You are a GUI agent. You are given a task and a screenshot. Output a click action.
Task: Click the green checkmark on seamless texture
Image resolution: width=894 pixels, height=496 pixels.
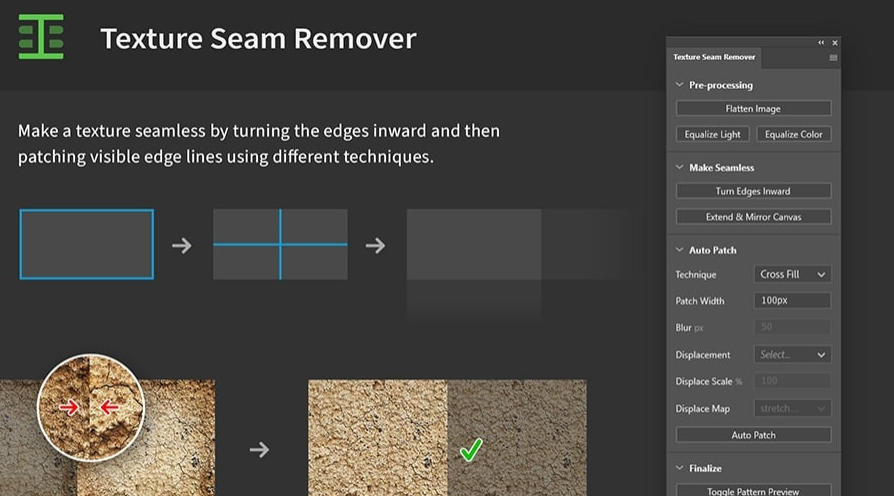pos(470,451)
